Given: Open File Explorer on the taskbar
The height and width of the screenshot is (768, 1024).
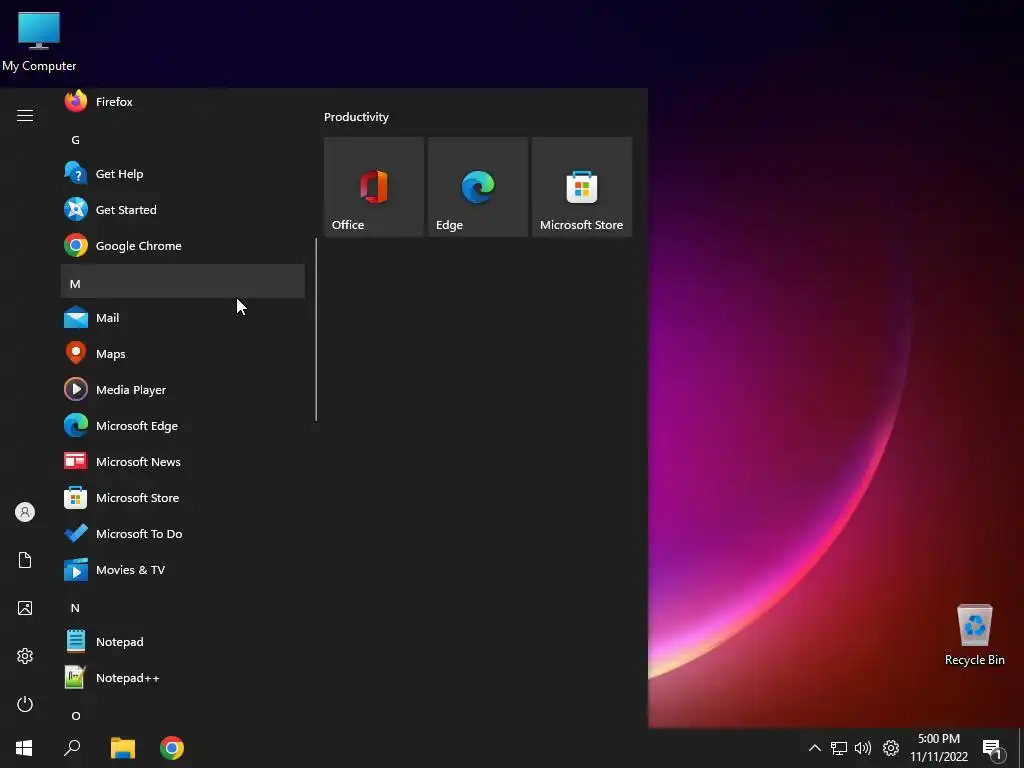Looking at the screenshot, I should coord(123,748).
